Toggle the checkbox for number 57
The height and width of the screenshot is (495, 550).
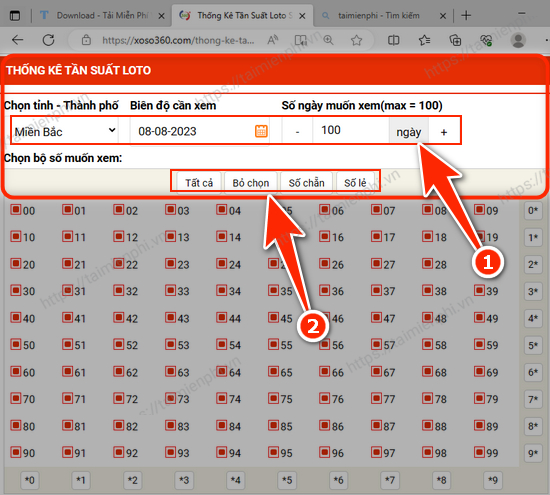(x=376, y=344)
